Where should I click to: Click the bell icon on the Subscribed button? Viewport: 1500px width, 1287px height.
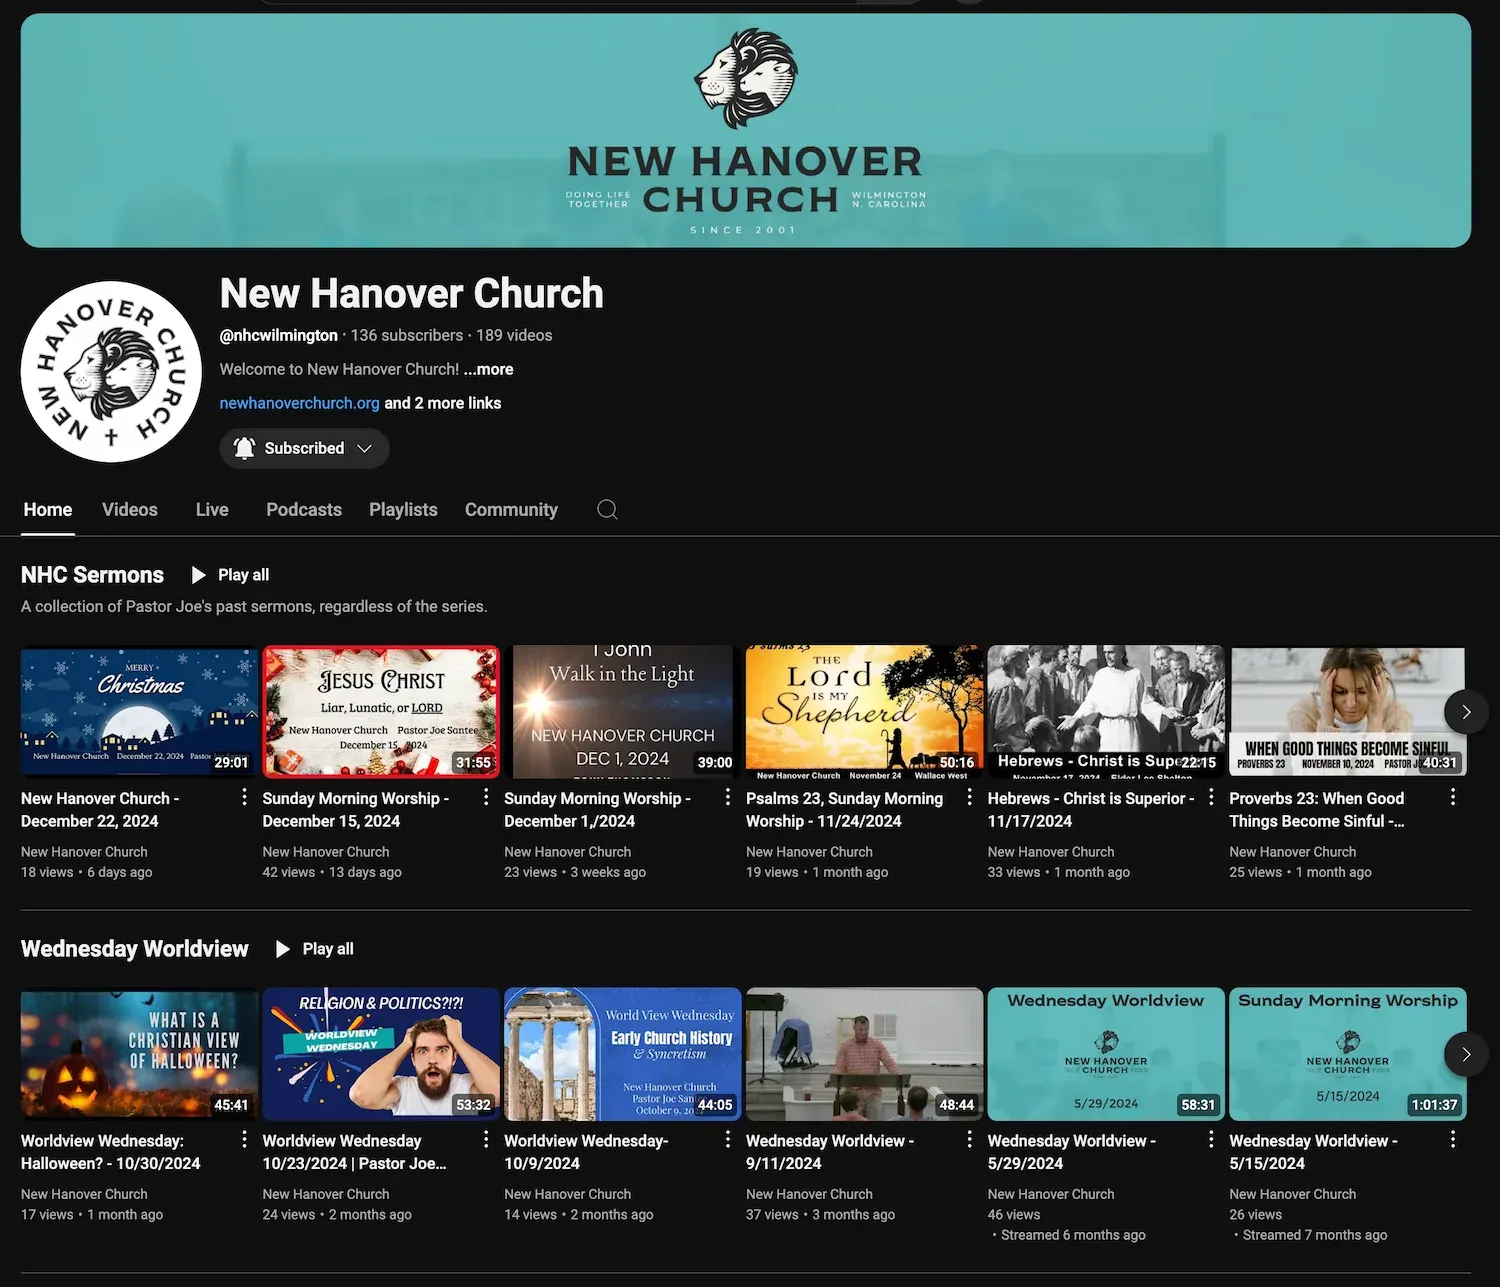click(244, 448)
